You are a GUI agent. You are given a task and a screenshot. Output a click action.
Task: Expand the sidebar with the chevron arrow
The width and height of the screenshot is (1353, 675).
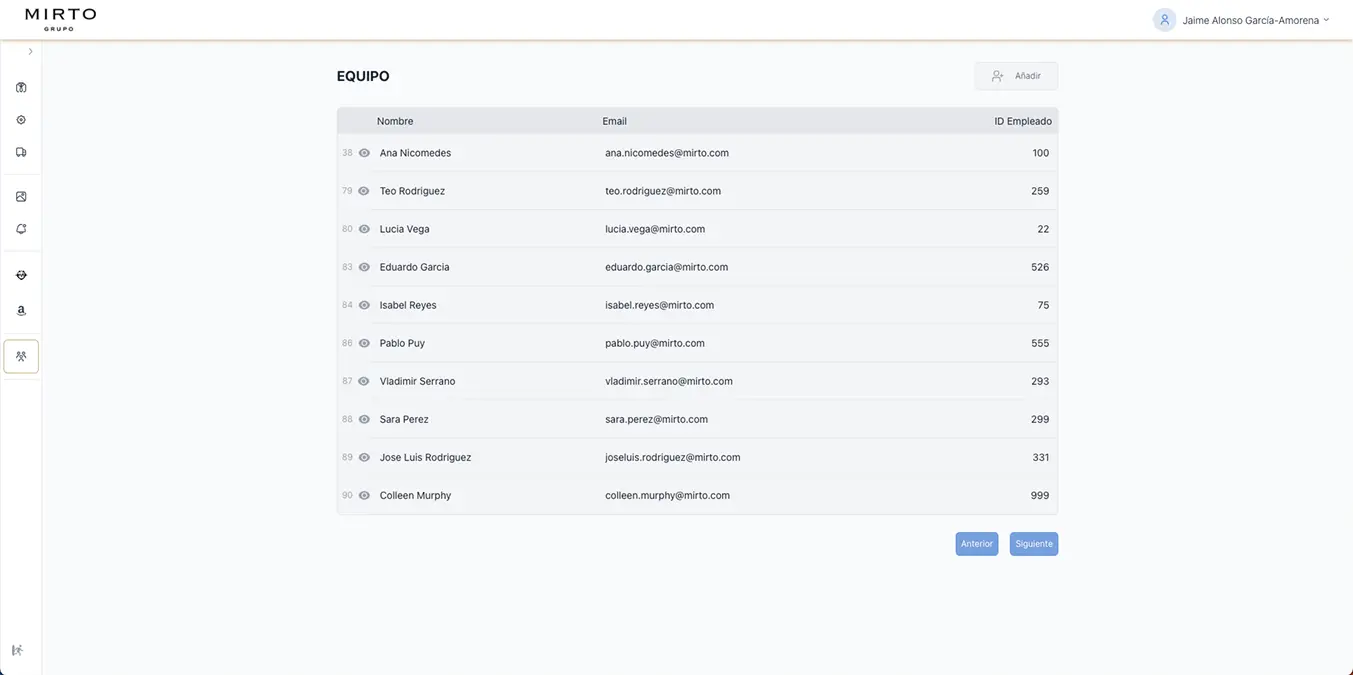pos(30,51)
